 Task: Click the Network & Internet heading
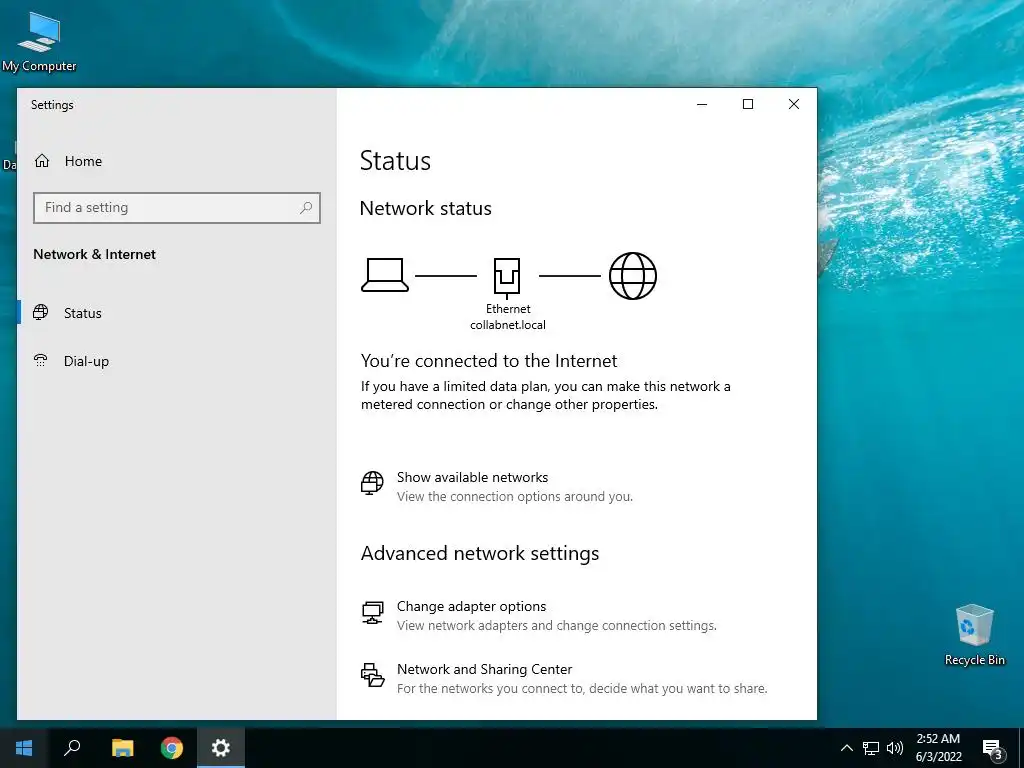95,254
